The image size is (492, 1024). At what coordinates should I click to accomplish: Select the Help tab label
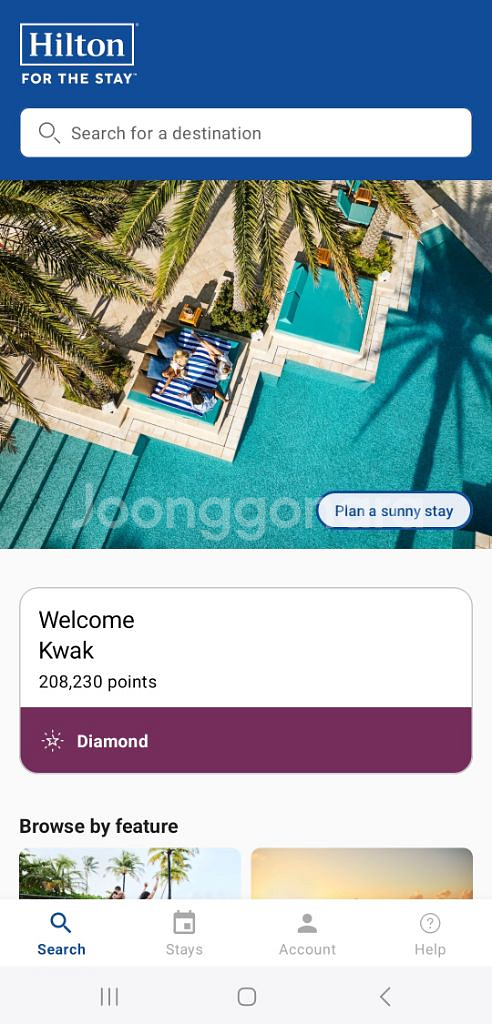click(x=430, y=950)
